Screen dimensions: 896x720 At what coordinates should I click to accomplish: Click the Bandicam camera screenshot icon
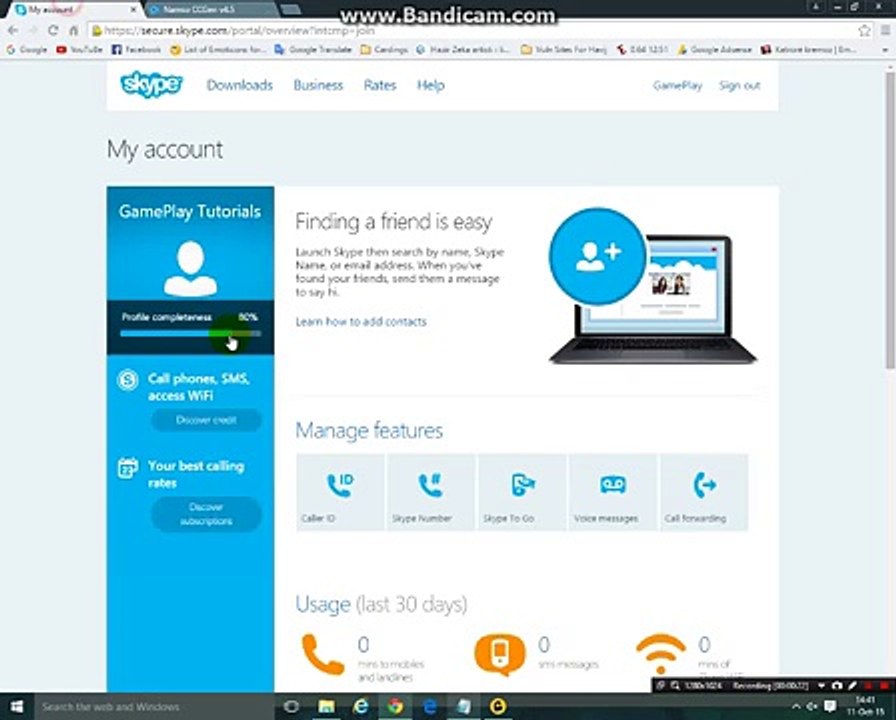click(837, 685)
